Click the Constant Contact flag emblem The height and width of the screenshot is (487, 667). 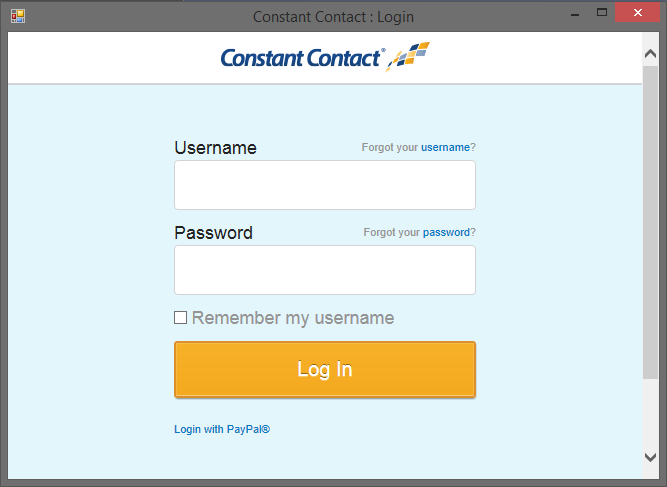click(409, 57)
